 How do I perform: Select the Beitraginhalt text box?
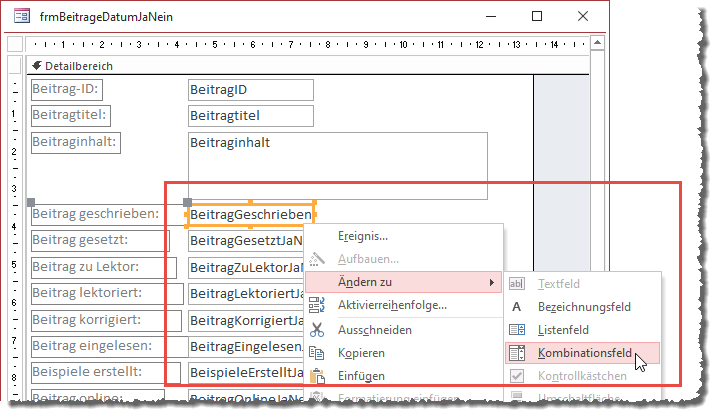tap(337, 166)
